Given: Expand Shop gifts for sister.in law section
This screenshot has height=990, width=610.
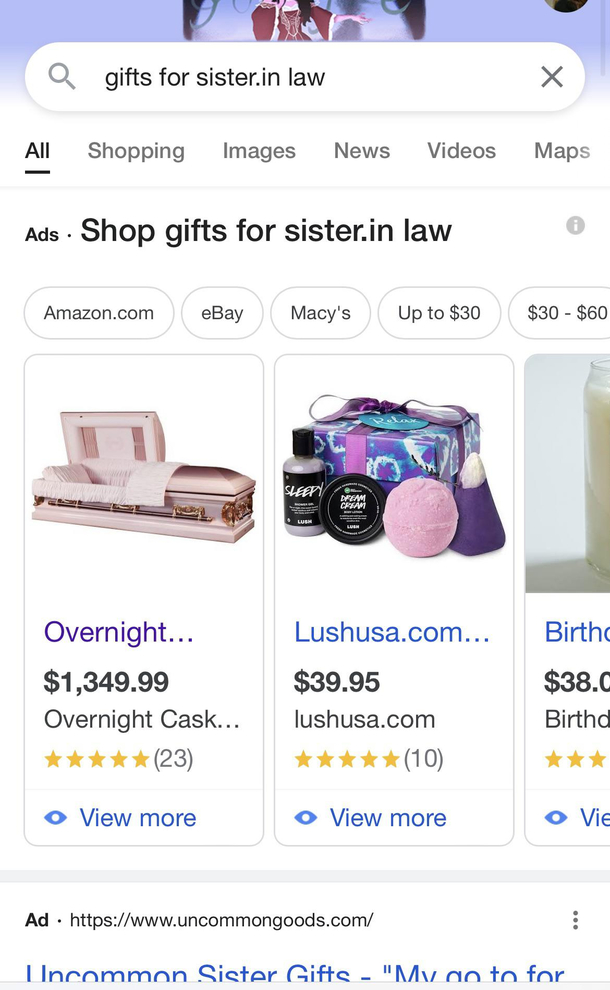Looking at the screenshot, I should click(266, 230).
